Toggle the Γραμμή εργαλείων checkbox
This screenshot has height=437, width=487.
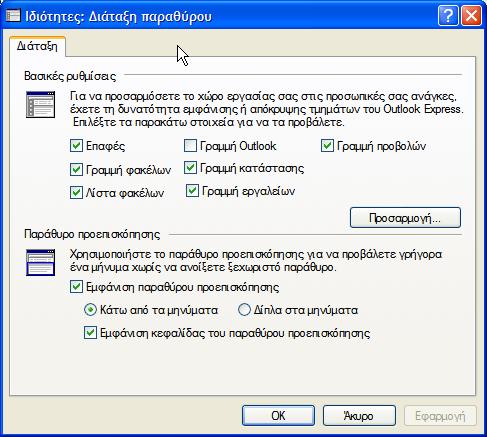pyautogui.click(x=192, y=191)
